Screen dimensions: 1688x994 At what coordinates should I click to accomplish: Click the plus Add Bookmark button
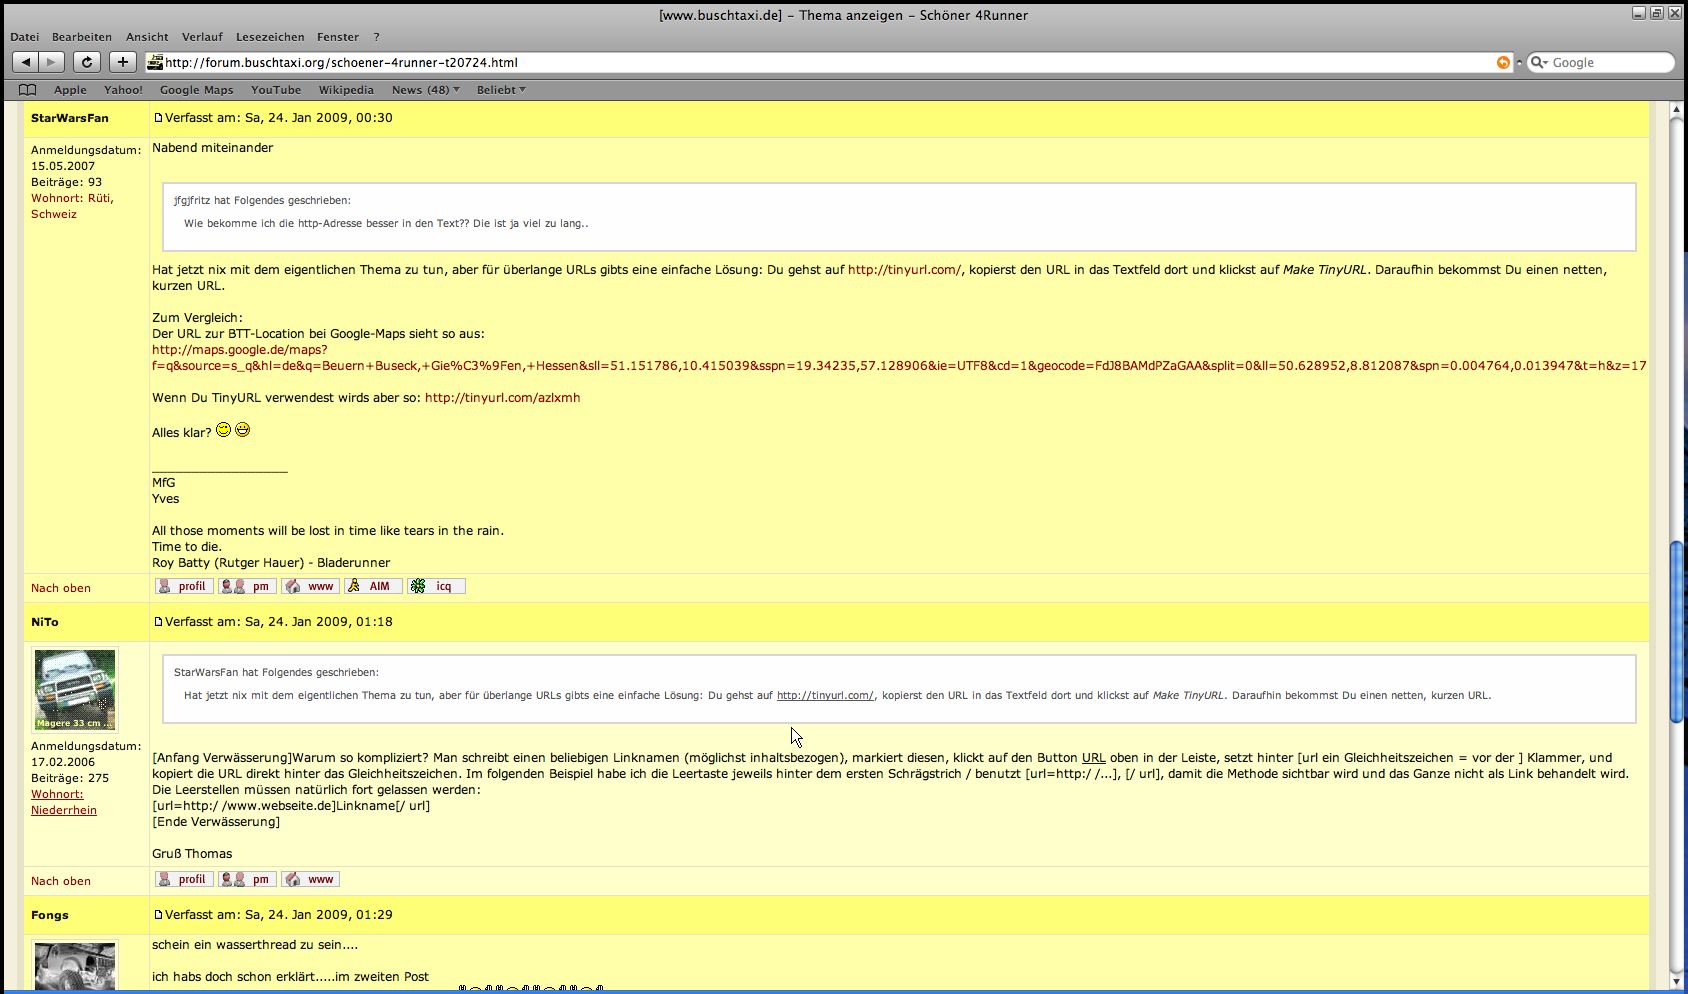point(122,62)
